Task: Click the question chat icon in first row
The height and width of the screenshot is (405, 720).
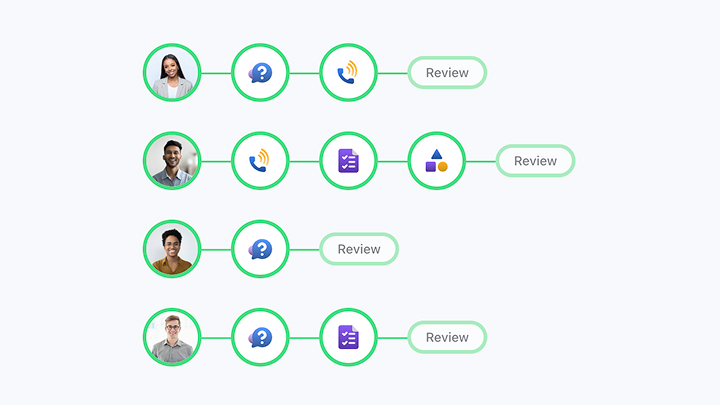Action: (x=260, y=73)
